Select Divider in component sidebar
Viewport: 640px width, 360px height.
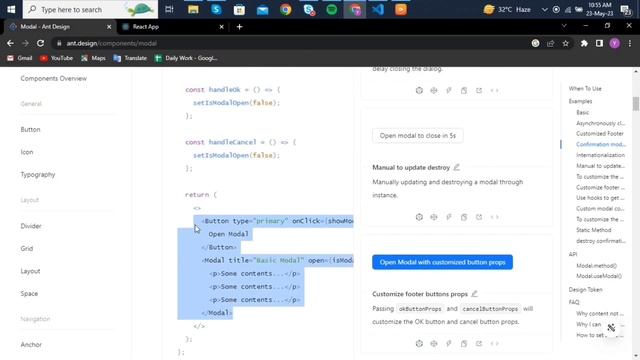(x=31, y=226)
